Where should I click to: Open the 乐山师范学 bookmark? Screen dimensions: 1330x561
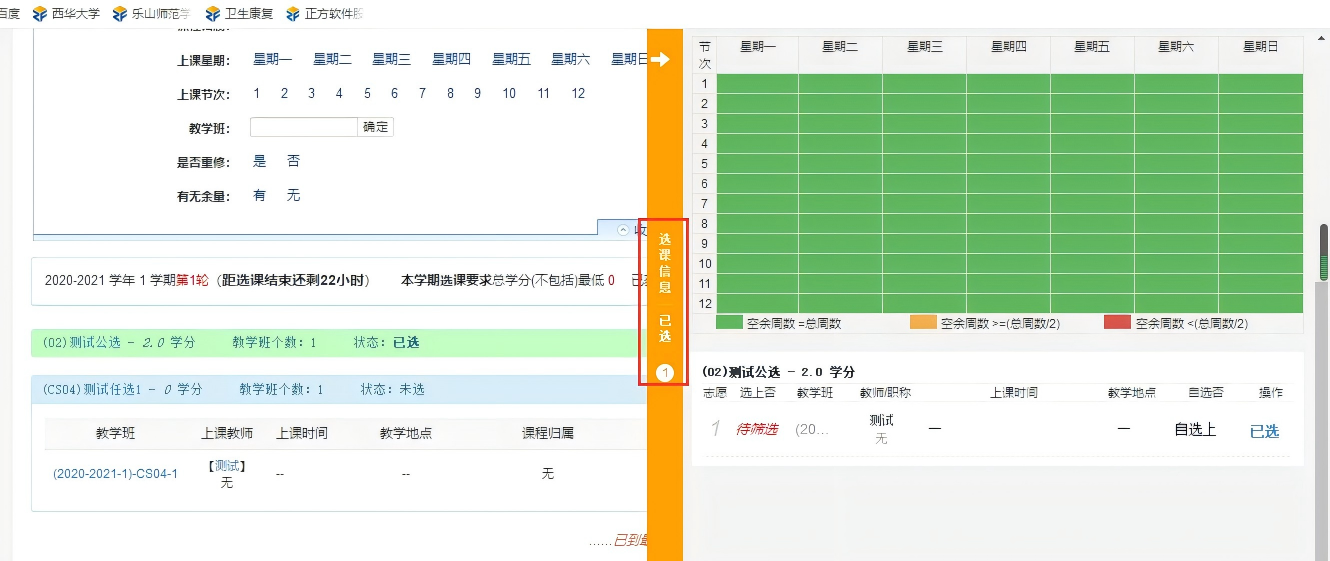tap(152, 14)
